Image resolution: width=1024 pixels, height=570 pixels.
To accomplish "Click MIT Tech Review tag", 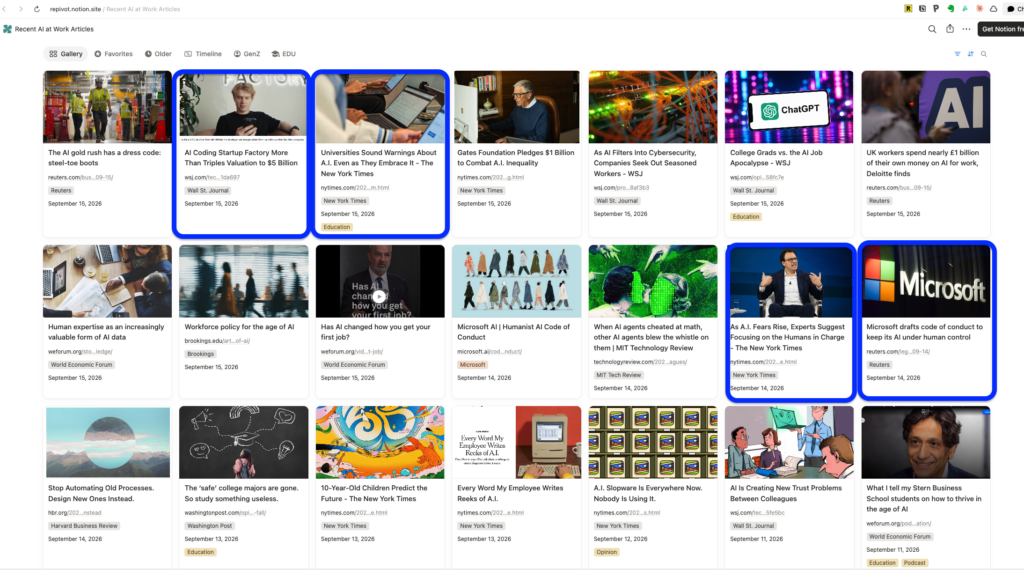I will pos(618,375).
